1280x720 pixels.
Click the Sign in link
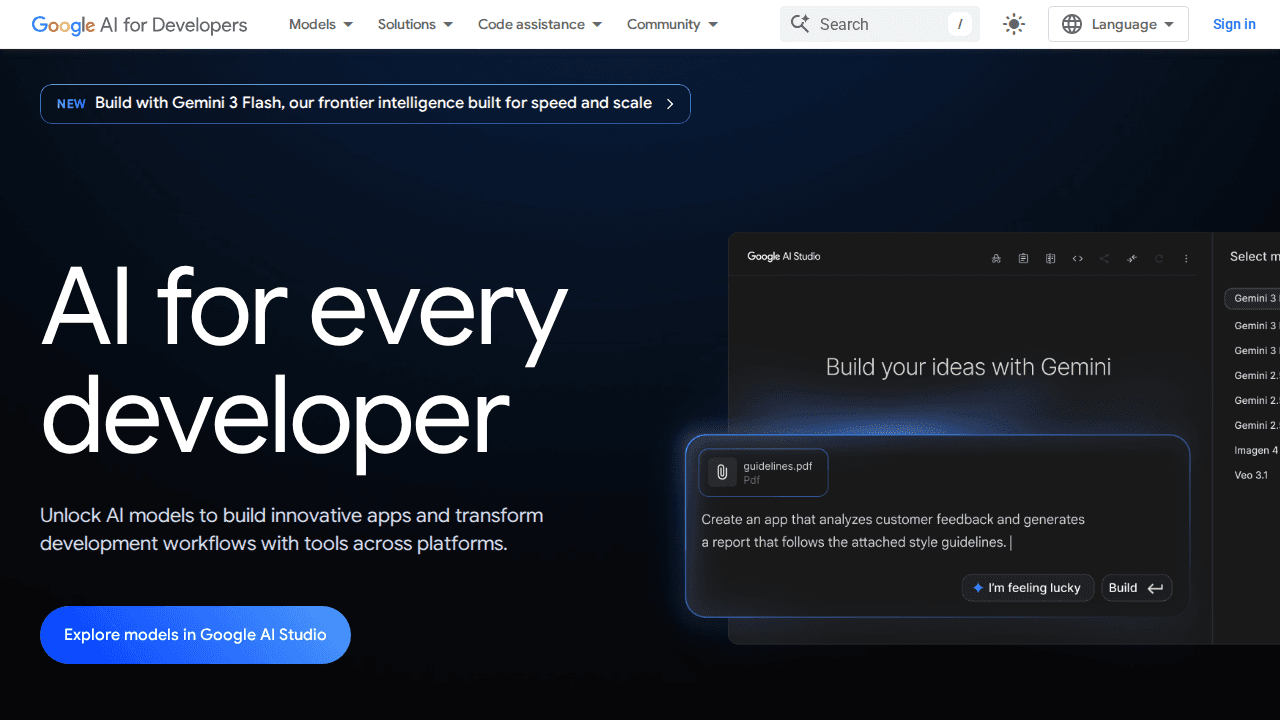tap(1234, 24)
